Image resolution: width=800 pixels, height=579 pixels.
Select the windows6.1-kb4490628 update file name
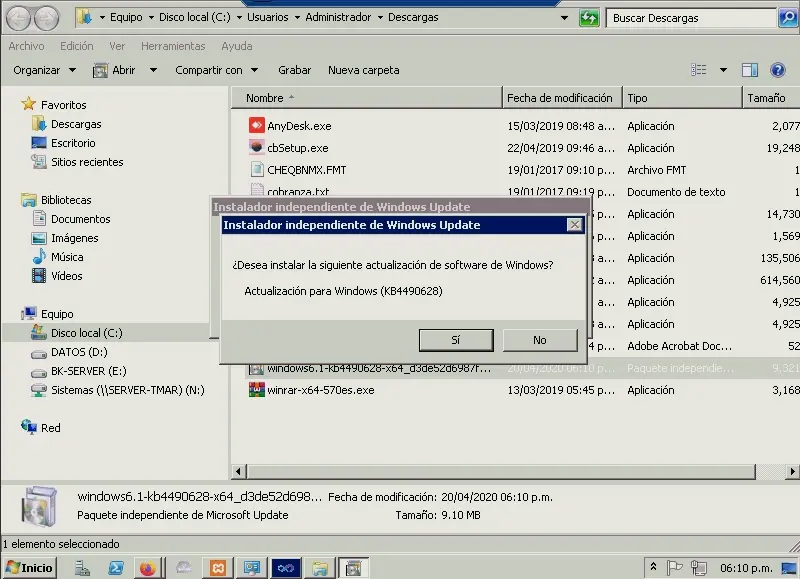(379, 368)
